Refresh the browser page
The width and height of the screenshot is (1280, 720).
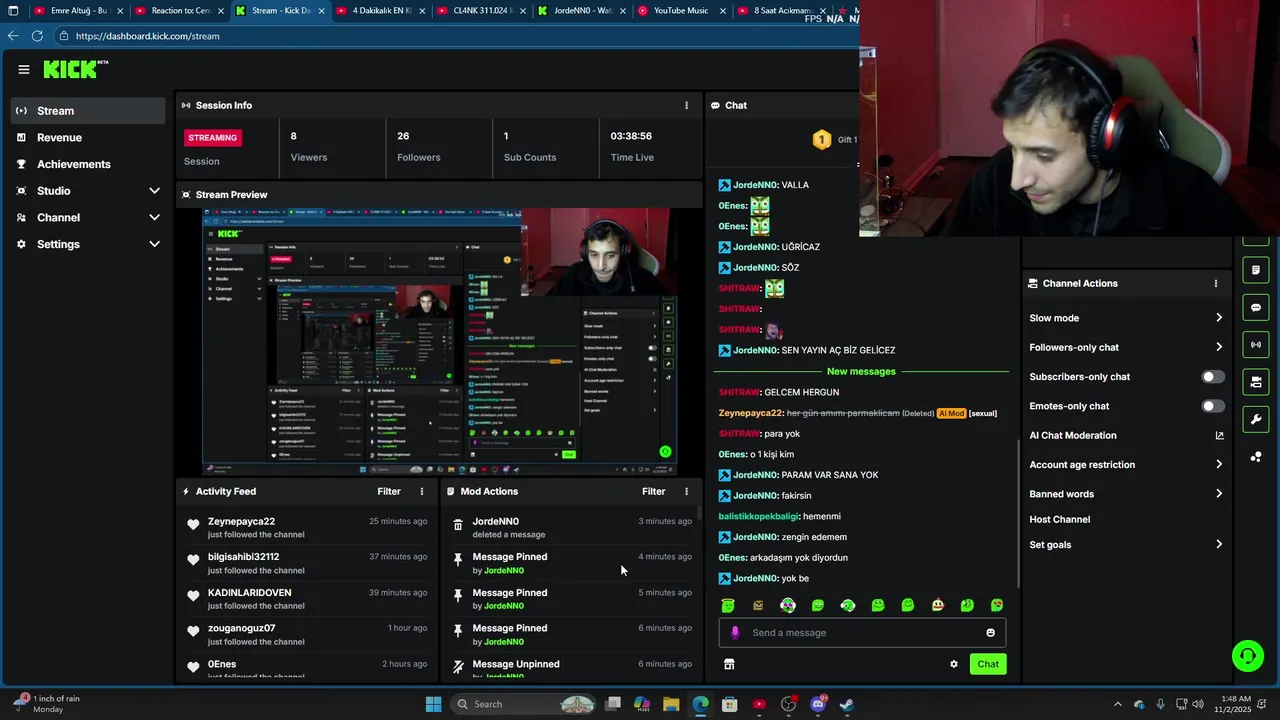click(37, 36)
